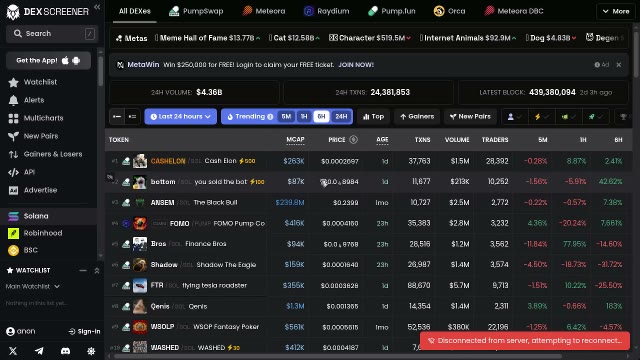Click the New Pairs filter button
This screenshot has height=360, width=640.
coord(470,117)
